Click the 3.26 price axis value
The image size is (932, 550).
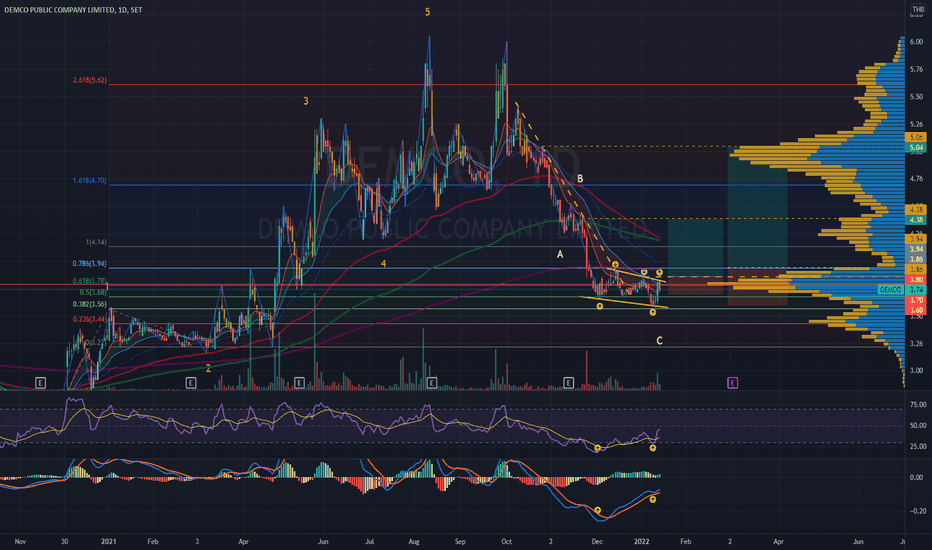[916, 344]
